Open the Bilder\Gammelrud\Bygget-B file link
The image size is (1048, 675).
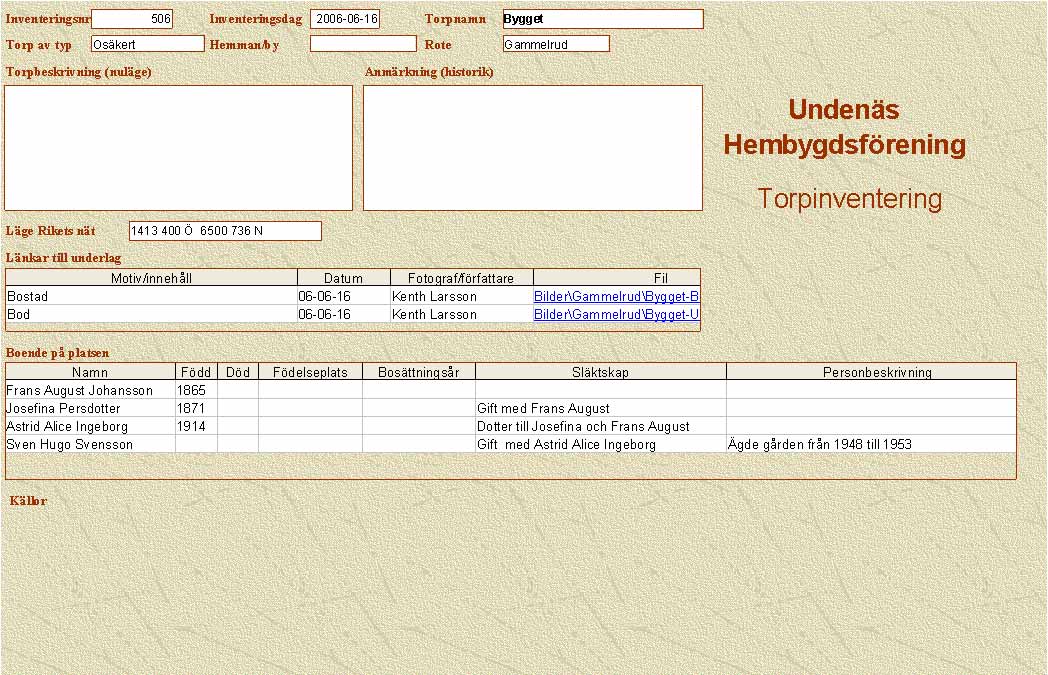point(616,296)
